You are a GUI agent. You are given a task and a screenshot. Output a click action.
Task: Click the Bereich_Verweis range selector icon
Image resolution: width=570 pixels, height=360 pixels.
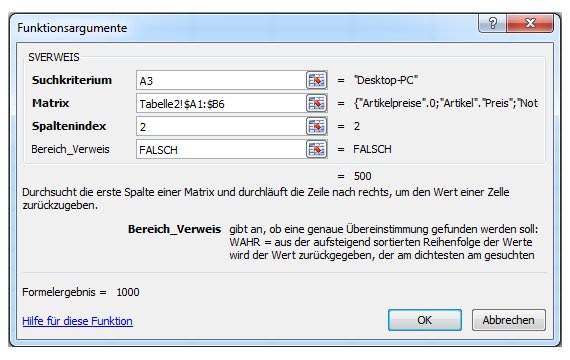point(316,149)
